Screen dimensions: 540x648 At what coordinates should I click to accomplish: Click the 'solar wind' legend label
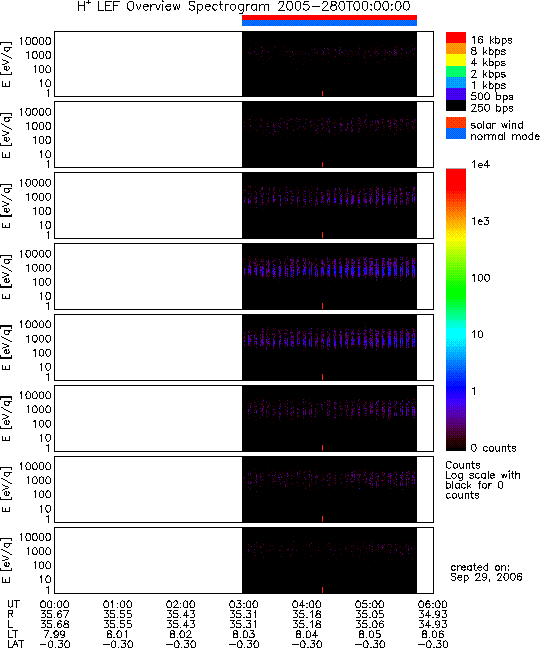(x=497, y=125)
